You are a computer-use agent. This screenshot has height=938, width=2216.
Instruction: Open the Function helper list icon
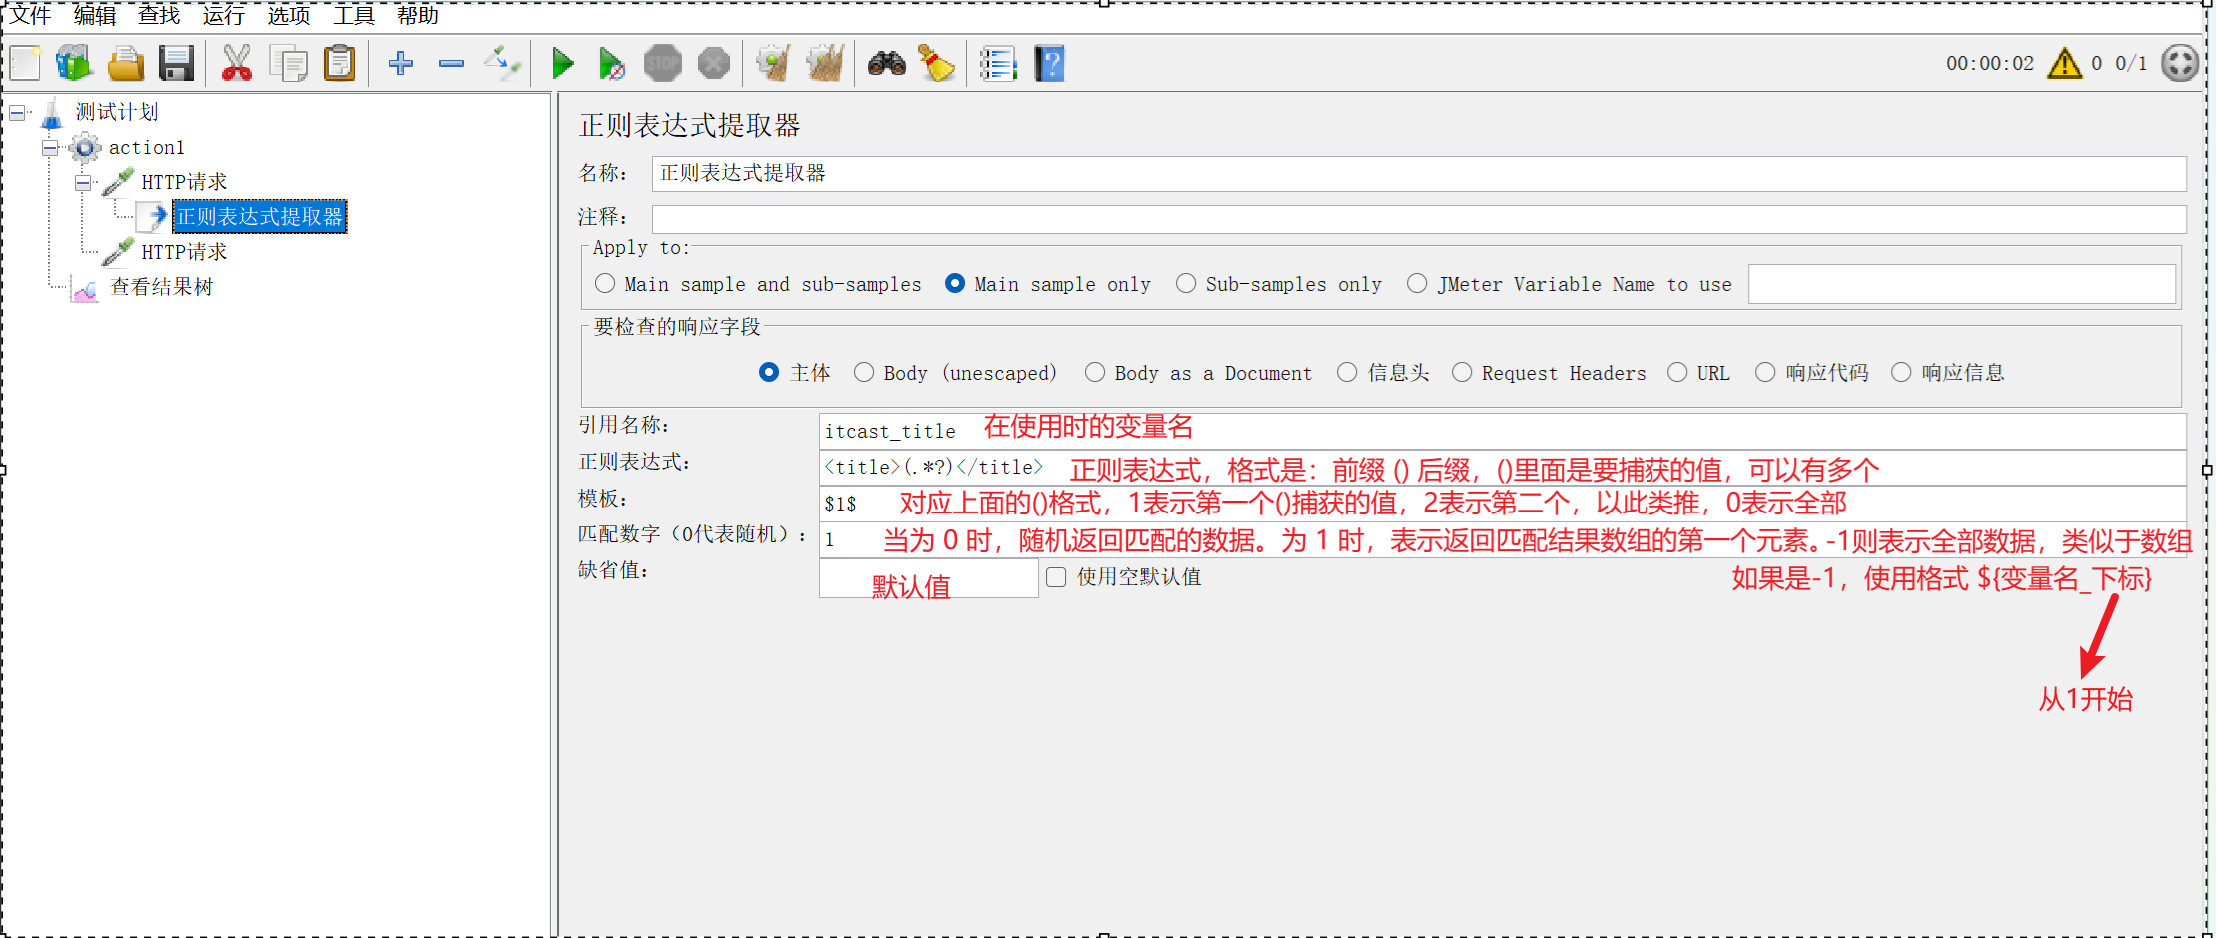tap(998, 63)
